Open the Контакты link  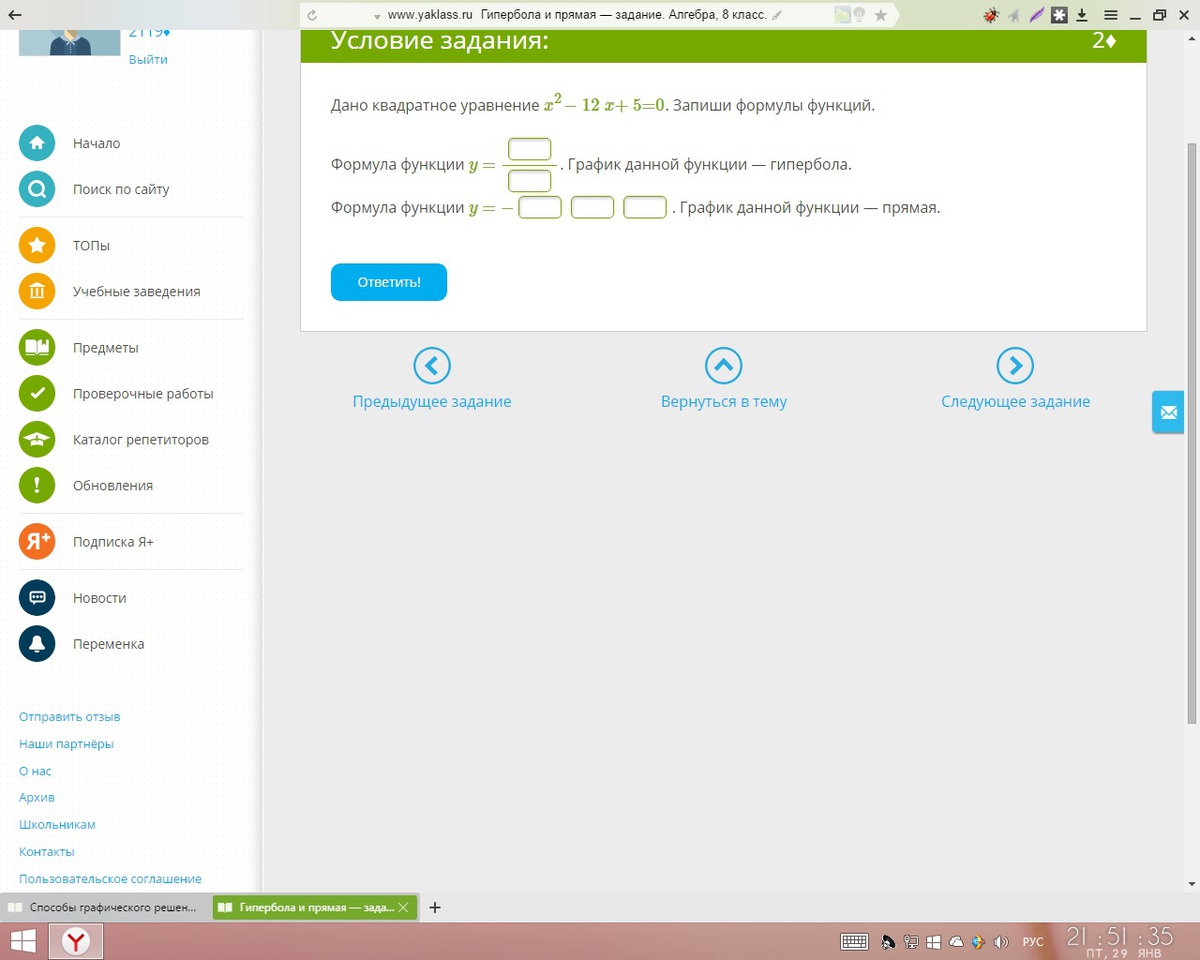[x=47, y=852]
